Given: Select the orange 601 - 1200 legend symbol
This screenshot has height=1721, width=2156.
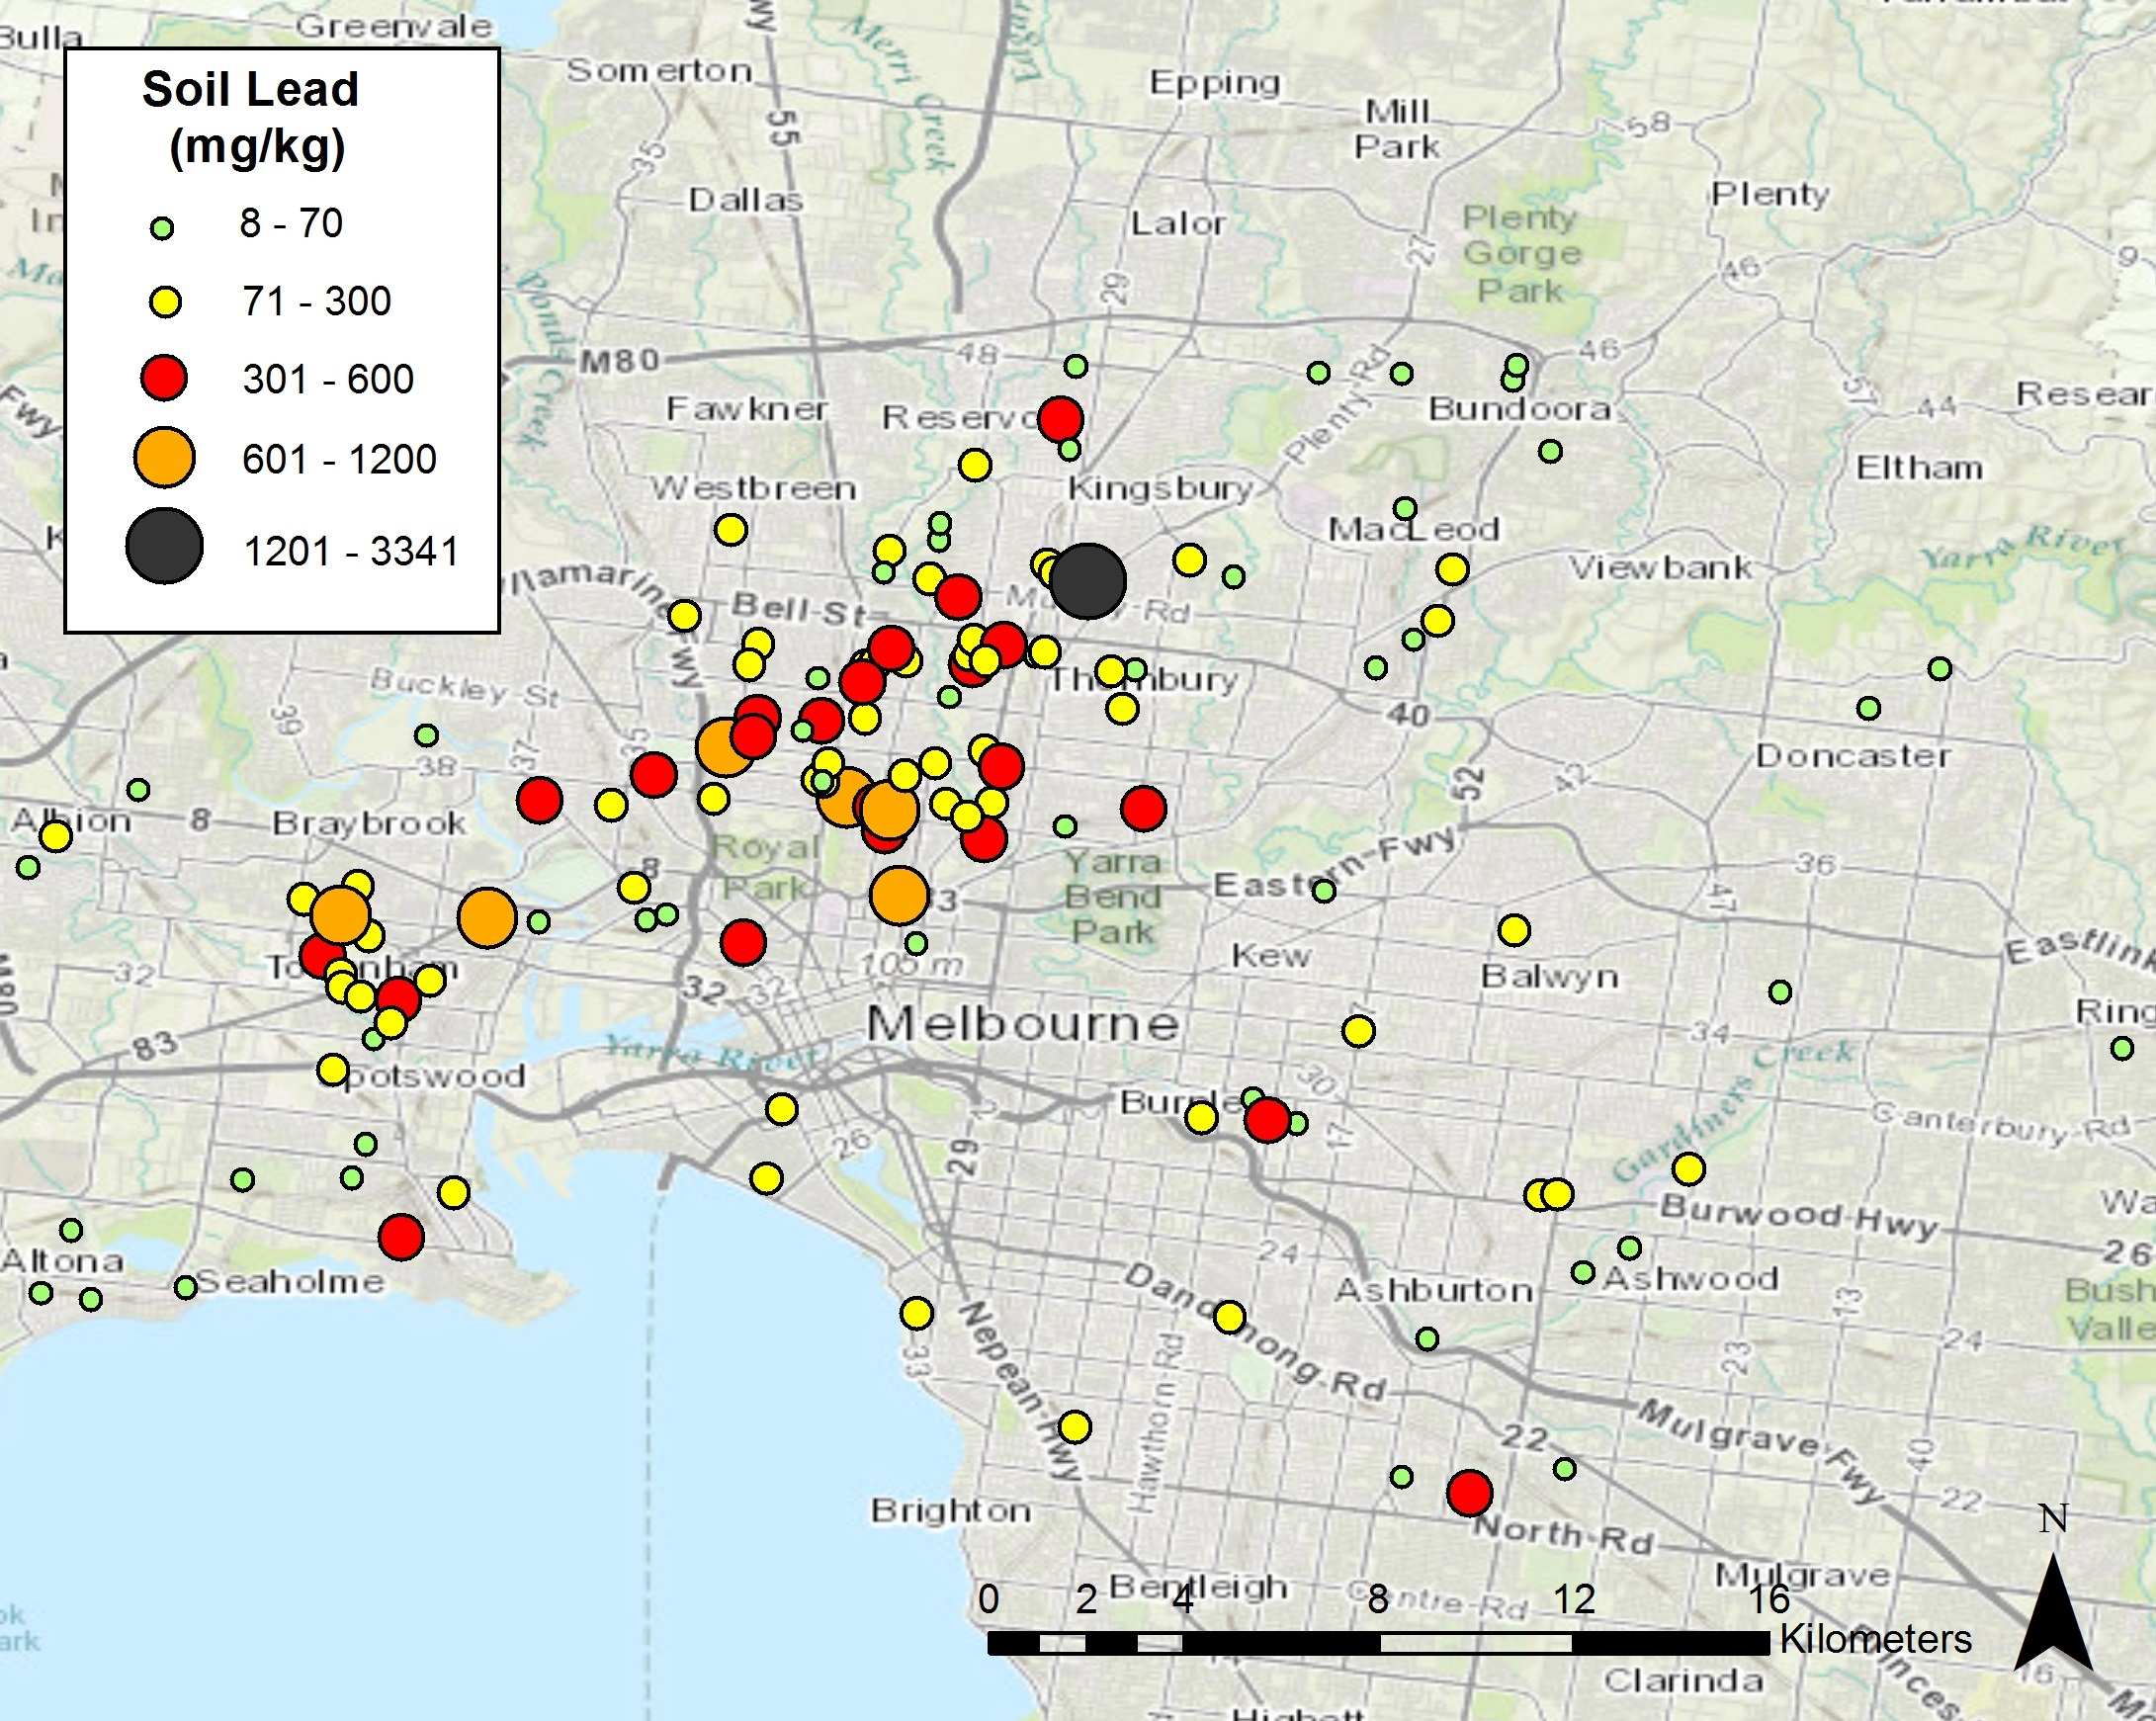Looking at the screenshot, I should coord(164,457).
